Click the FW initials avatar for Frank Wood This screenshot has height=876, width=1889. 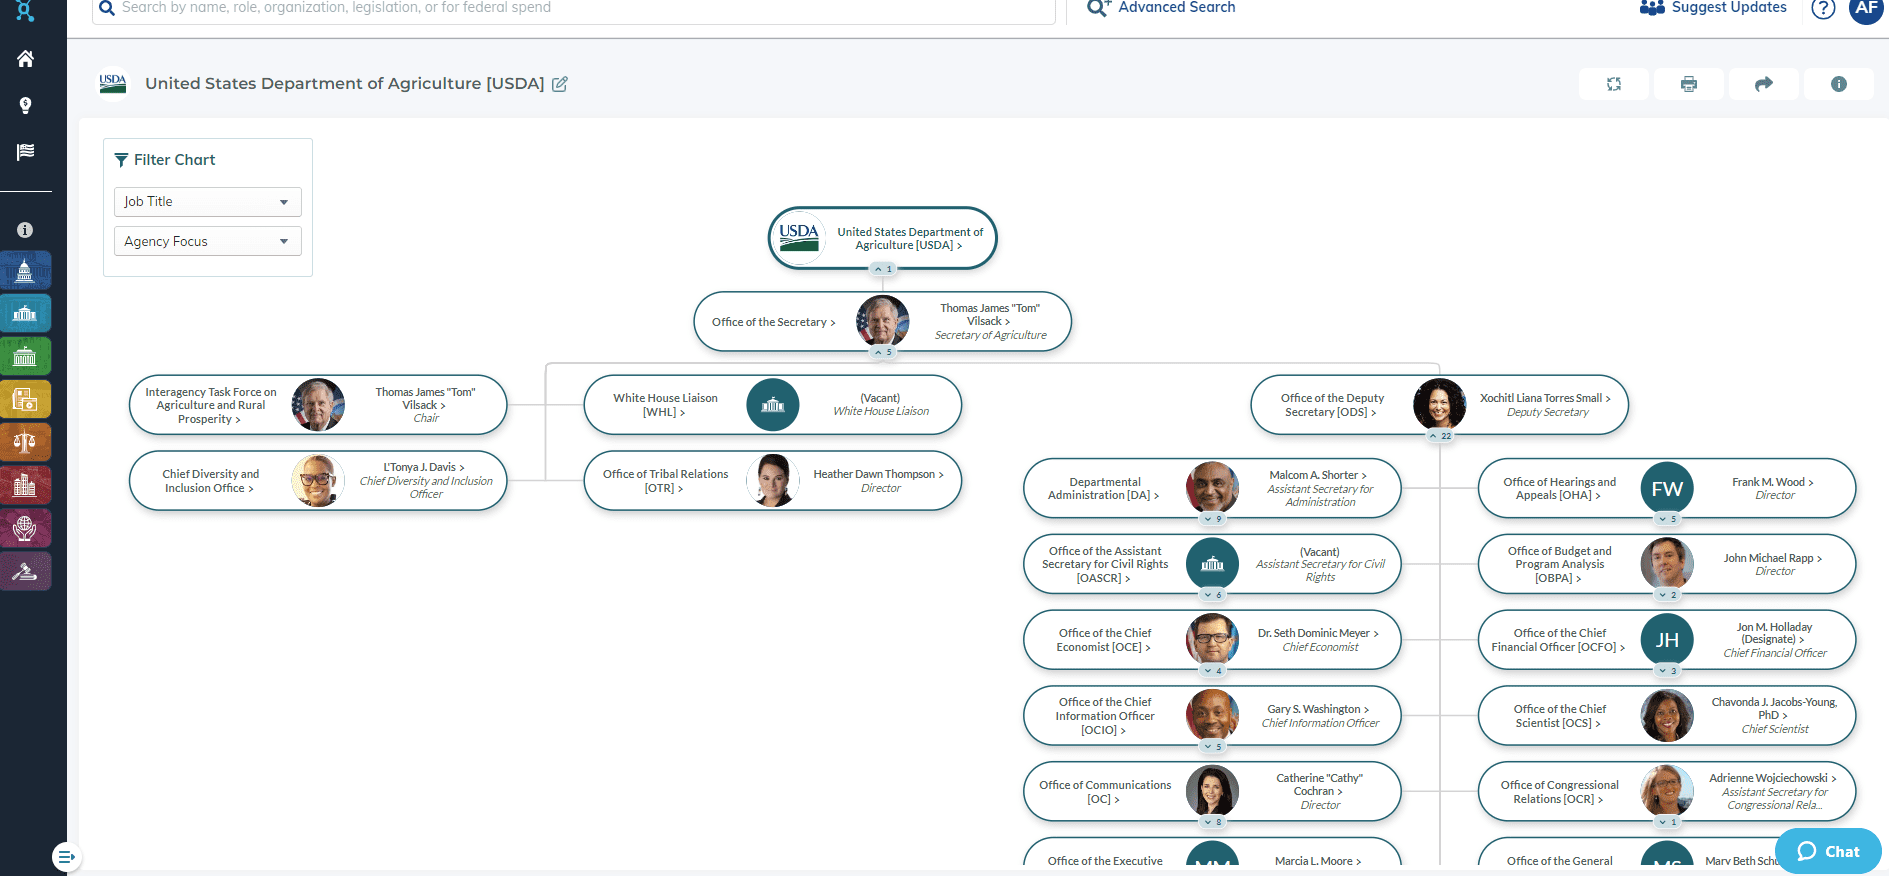coord(1667,488)
